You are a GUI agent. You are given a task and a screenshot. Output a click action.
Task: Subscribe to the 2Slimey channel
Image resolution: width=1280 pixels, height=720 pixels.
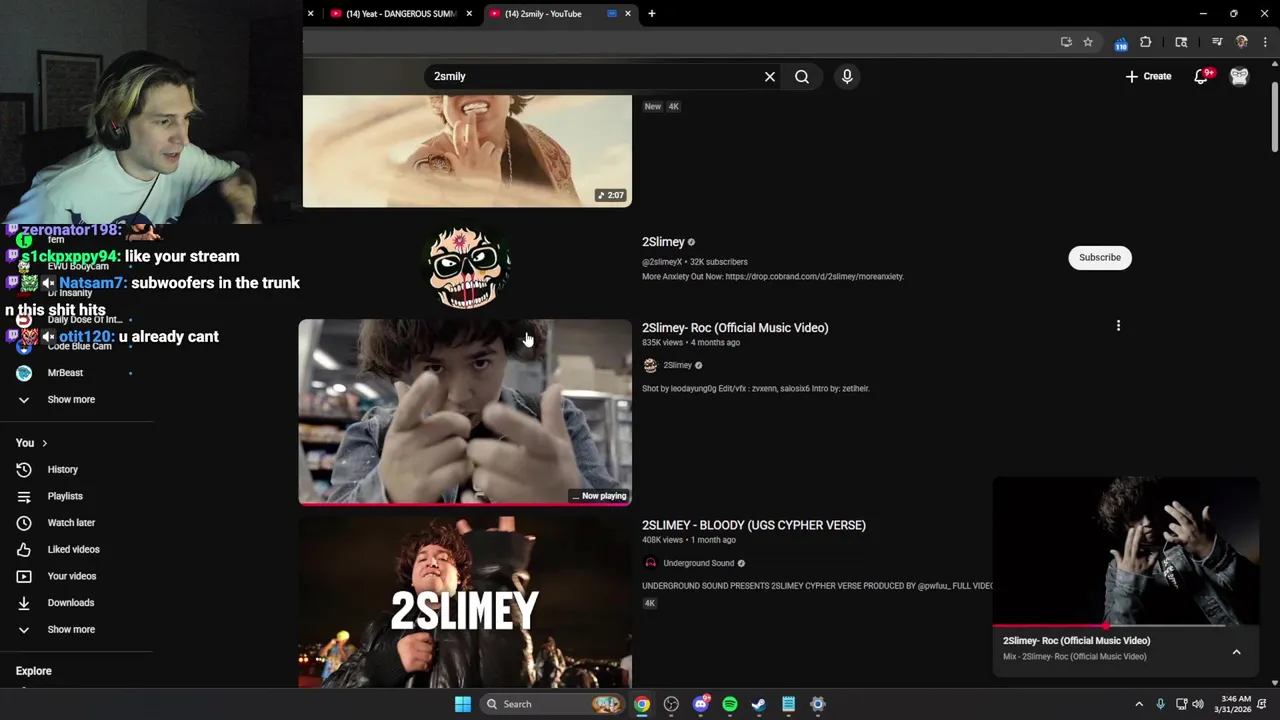[1100, 257]
